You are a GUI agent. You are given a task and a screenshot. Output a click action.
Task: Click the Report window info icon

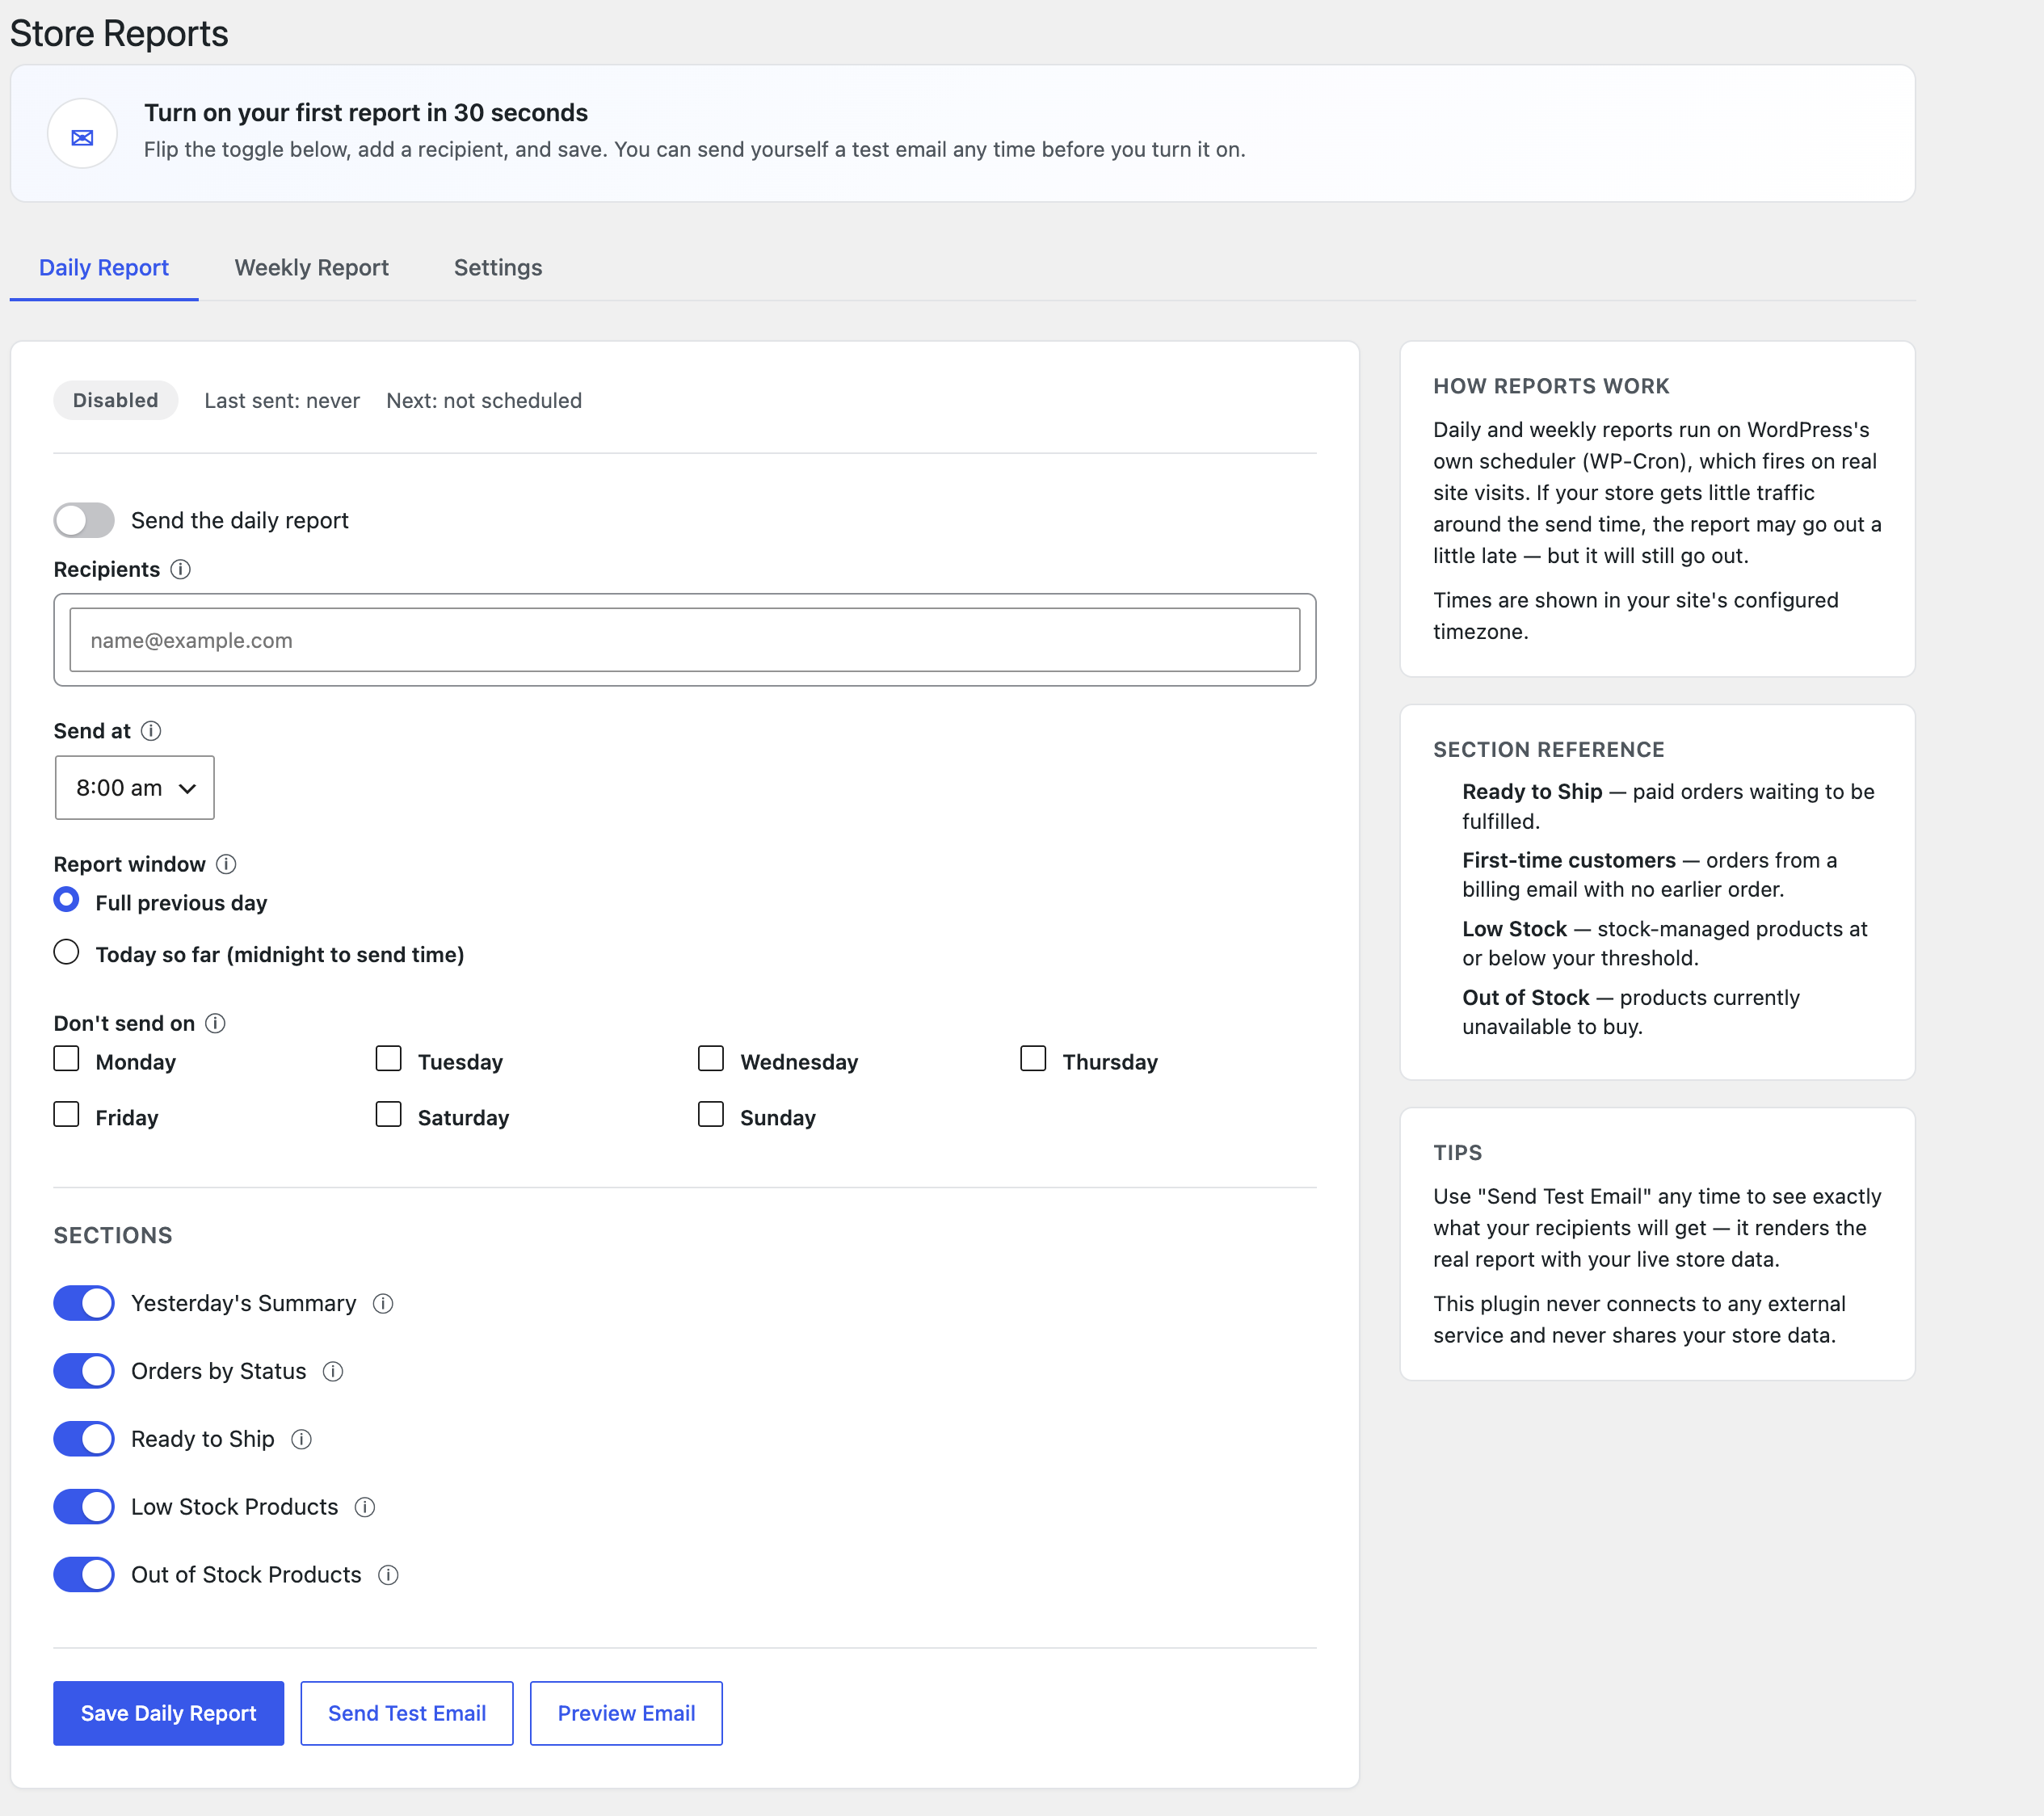point(226,864)
